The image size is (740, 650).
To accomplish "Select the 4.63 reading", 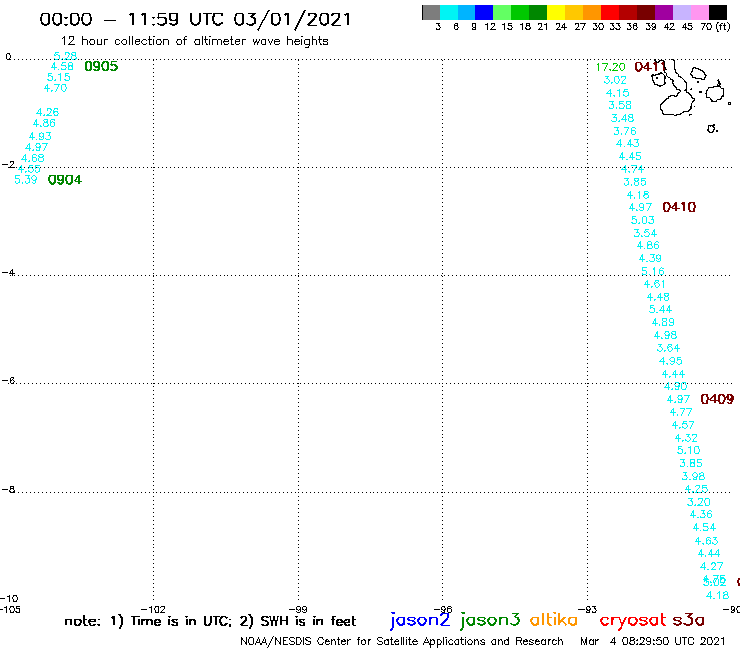I will pyautogui.click(x=706, y=540).
